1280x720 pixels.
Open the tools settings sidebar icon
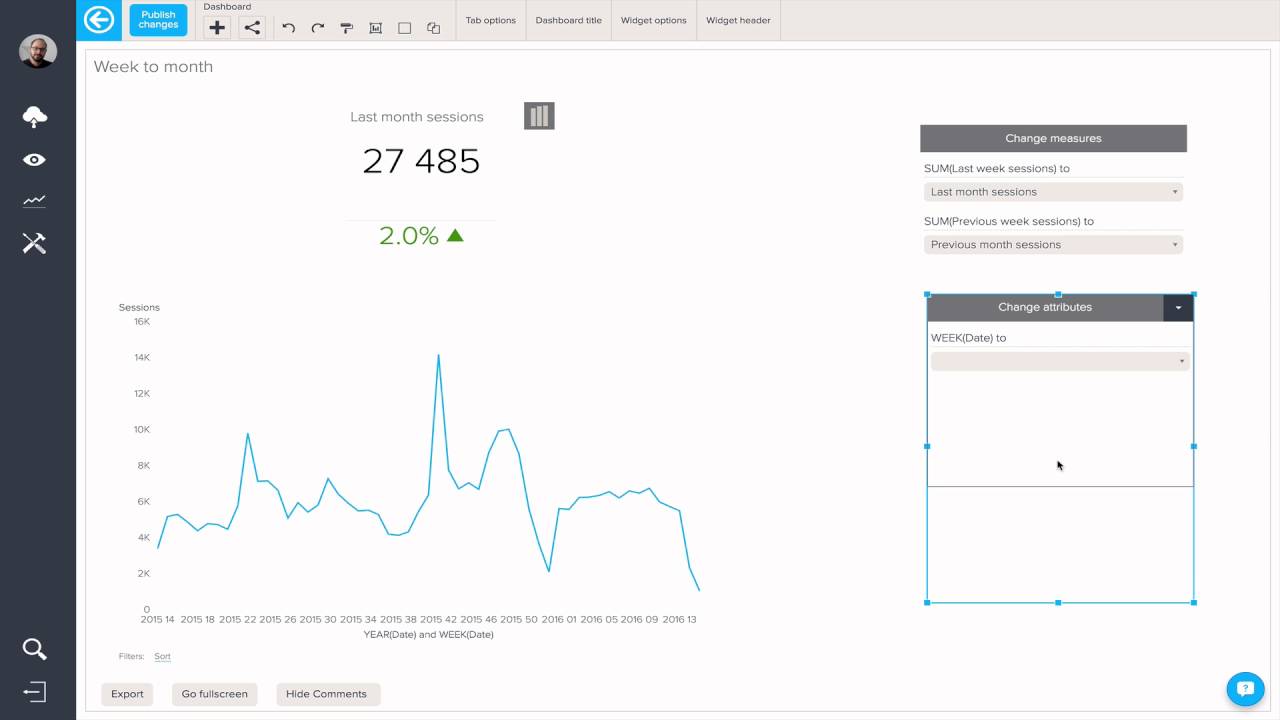[35, 243]
